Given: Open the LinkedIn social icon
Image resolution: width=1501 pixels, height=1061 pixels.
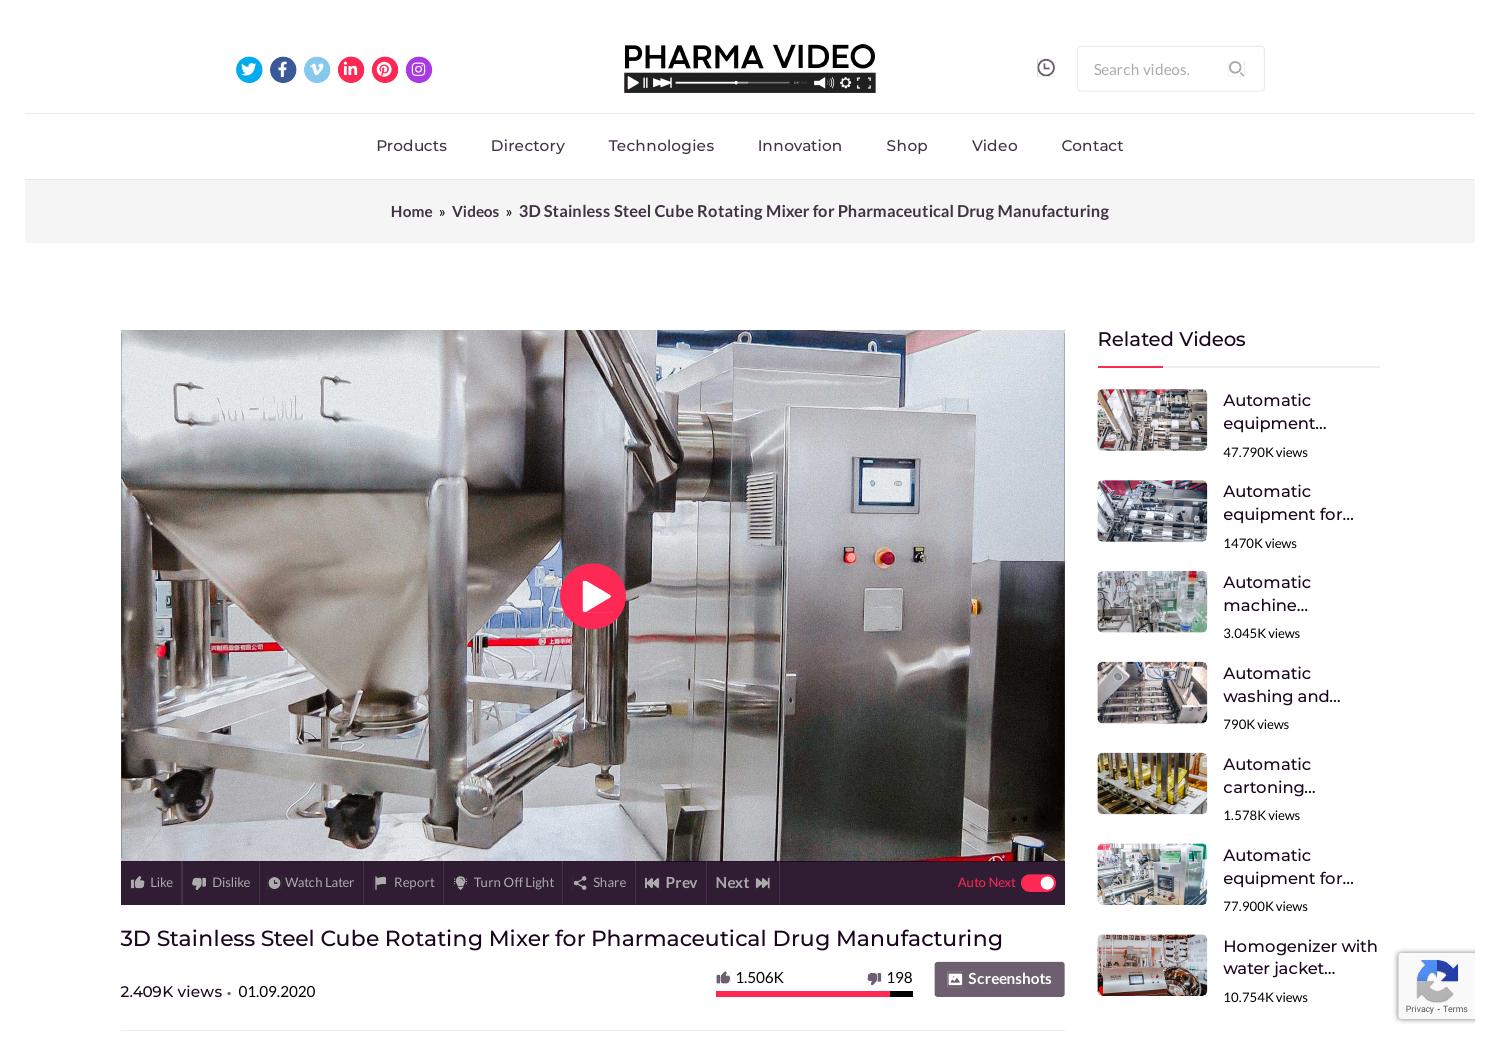Looking at the screenshot, I should point(350,69).
